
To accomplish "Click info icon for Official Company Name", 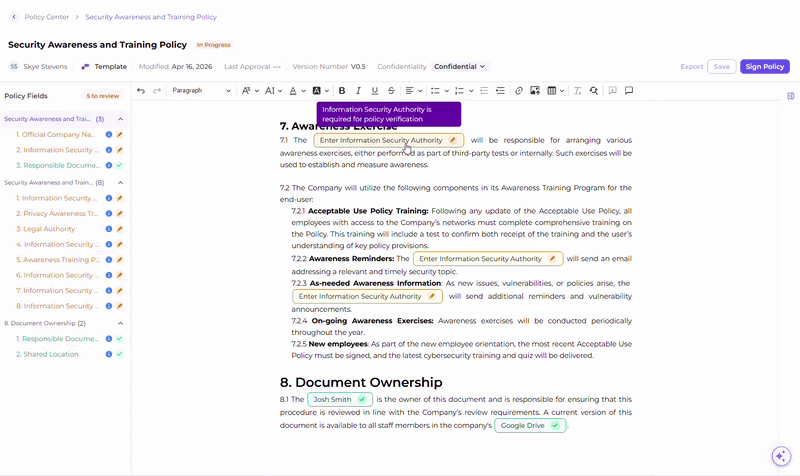I will 109,135.
